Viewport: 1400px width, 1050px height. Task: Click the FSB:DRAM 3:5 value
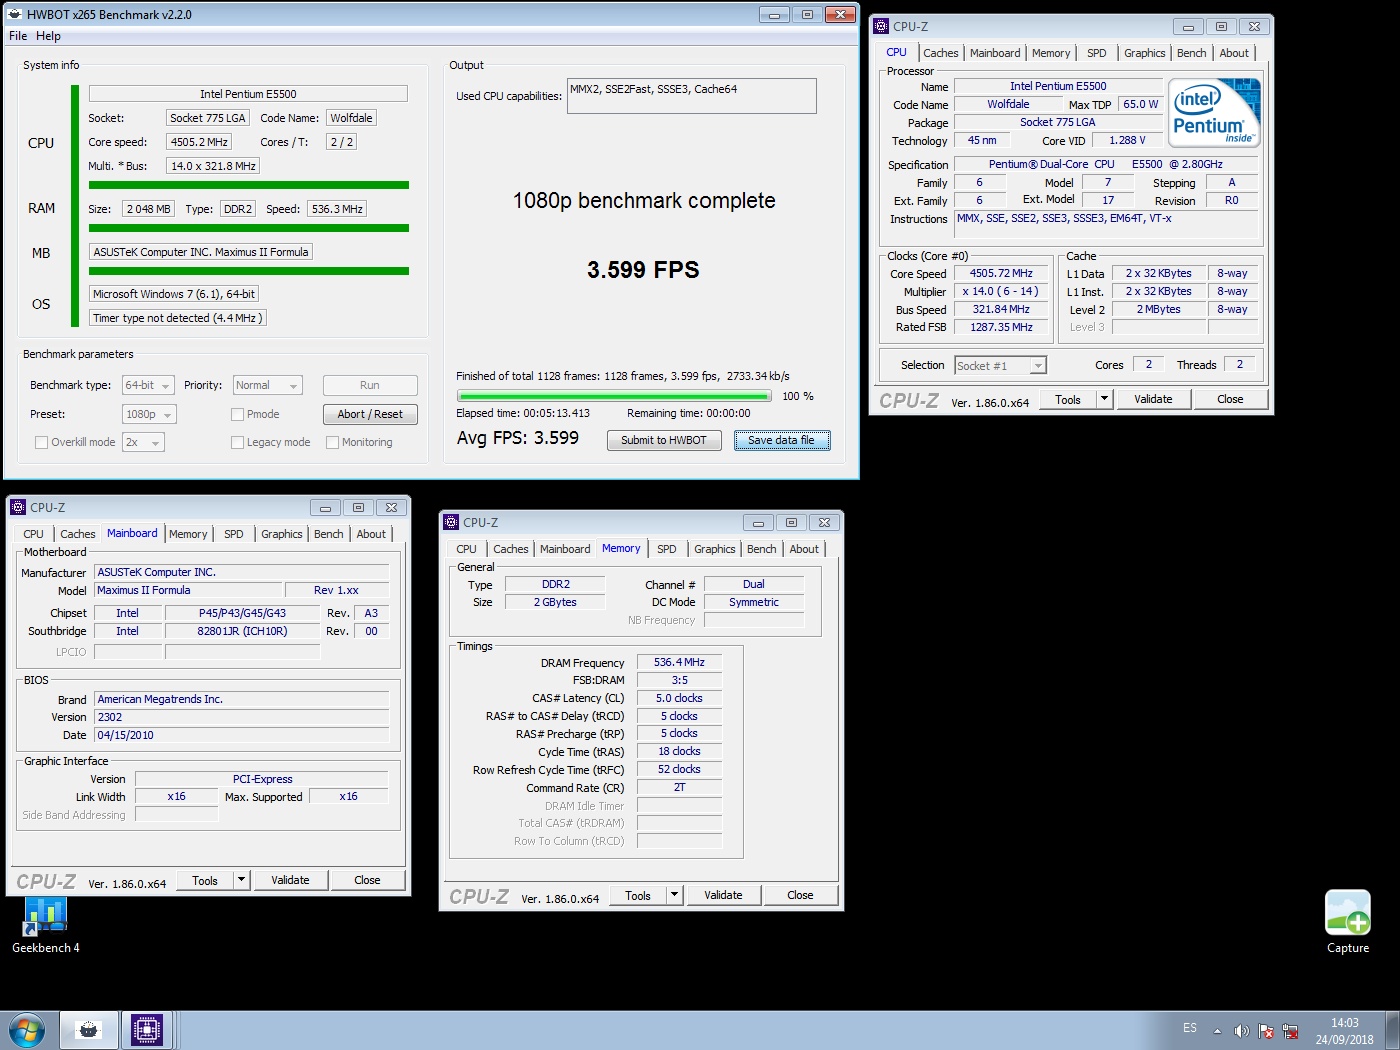(x=679, y=680)
